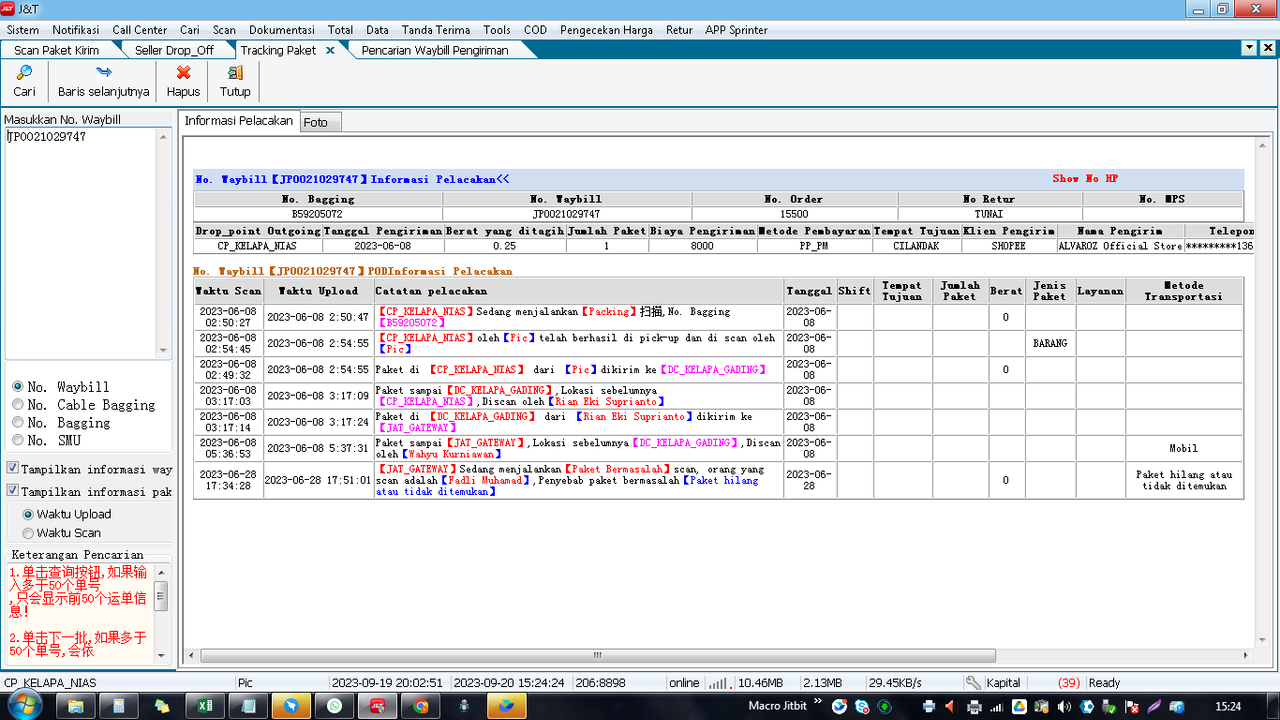Image resolution: width=1280 pixels, height=720 pixels.
Task: Click Google Drive tray icon
Action: click(x=1020, y=707)
